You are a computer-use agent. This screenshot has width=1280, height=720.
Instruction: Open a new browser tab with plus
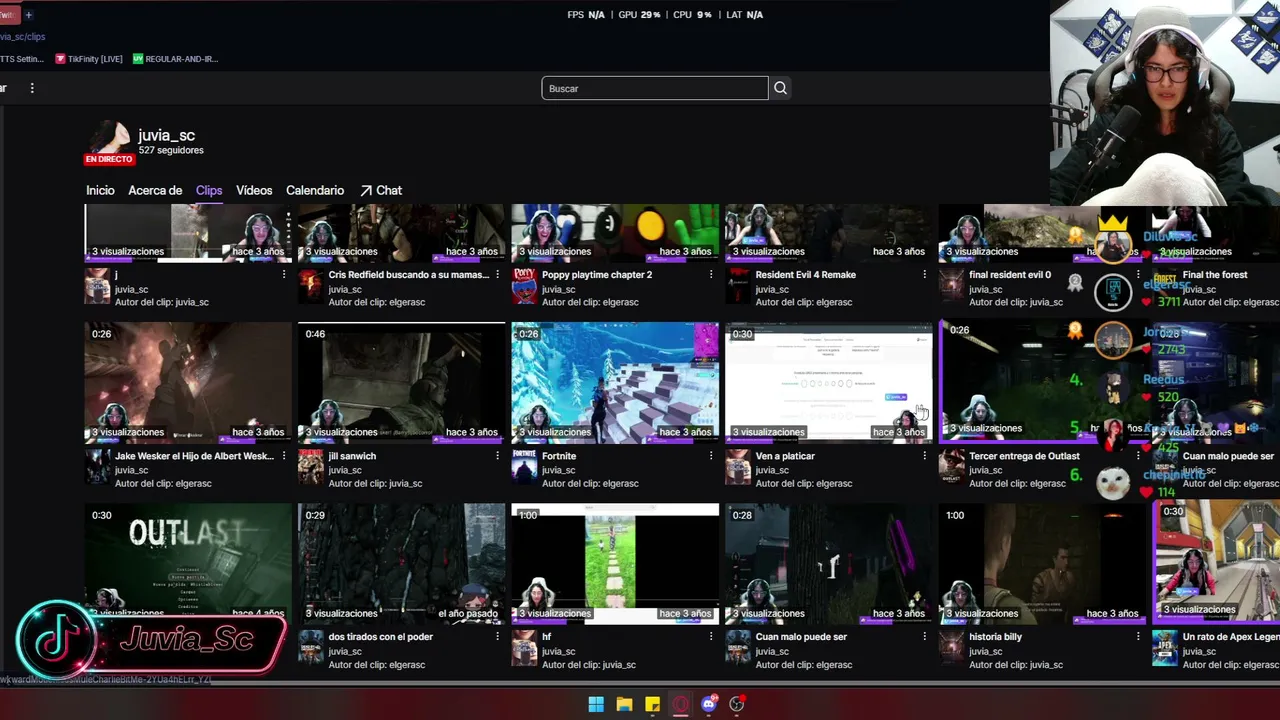tap(28, 15)
